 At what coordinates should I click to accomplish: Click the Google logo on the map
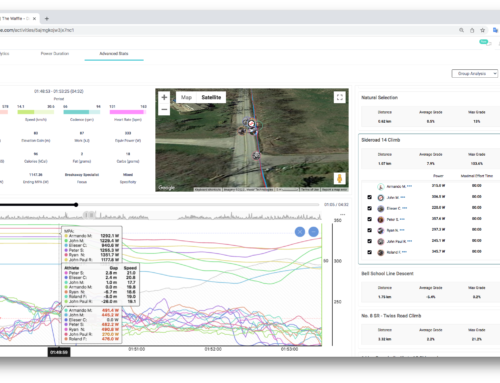coord(166,188)
